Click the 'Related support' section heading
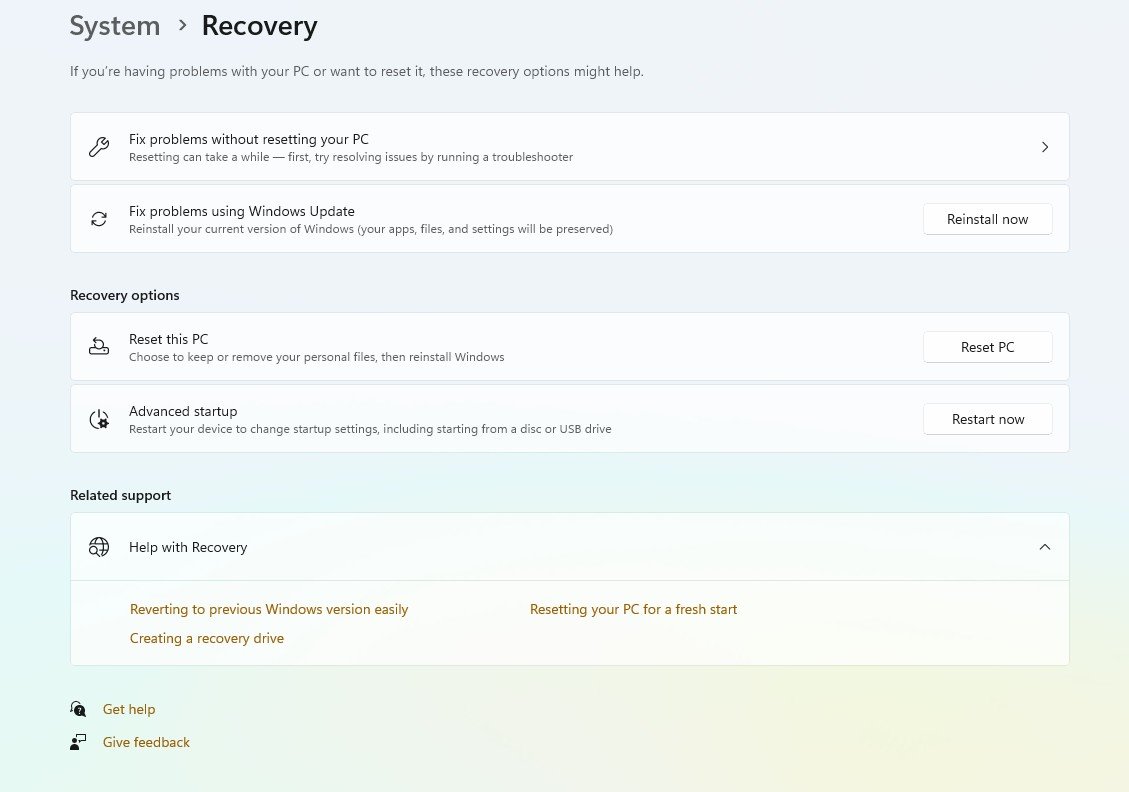1129x792 pixels. coord(120,495)
